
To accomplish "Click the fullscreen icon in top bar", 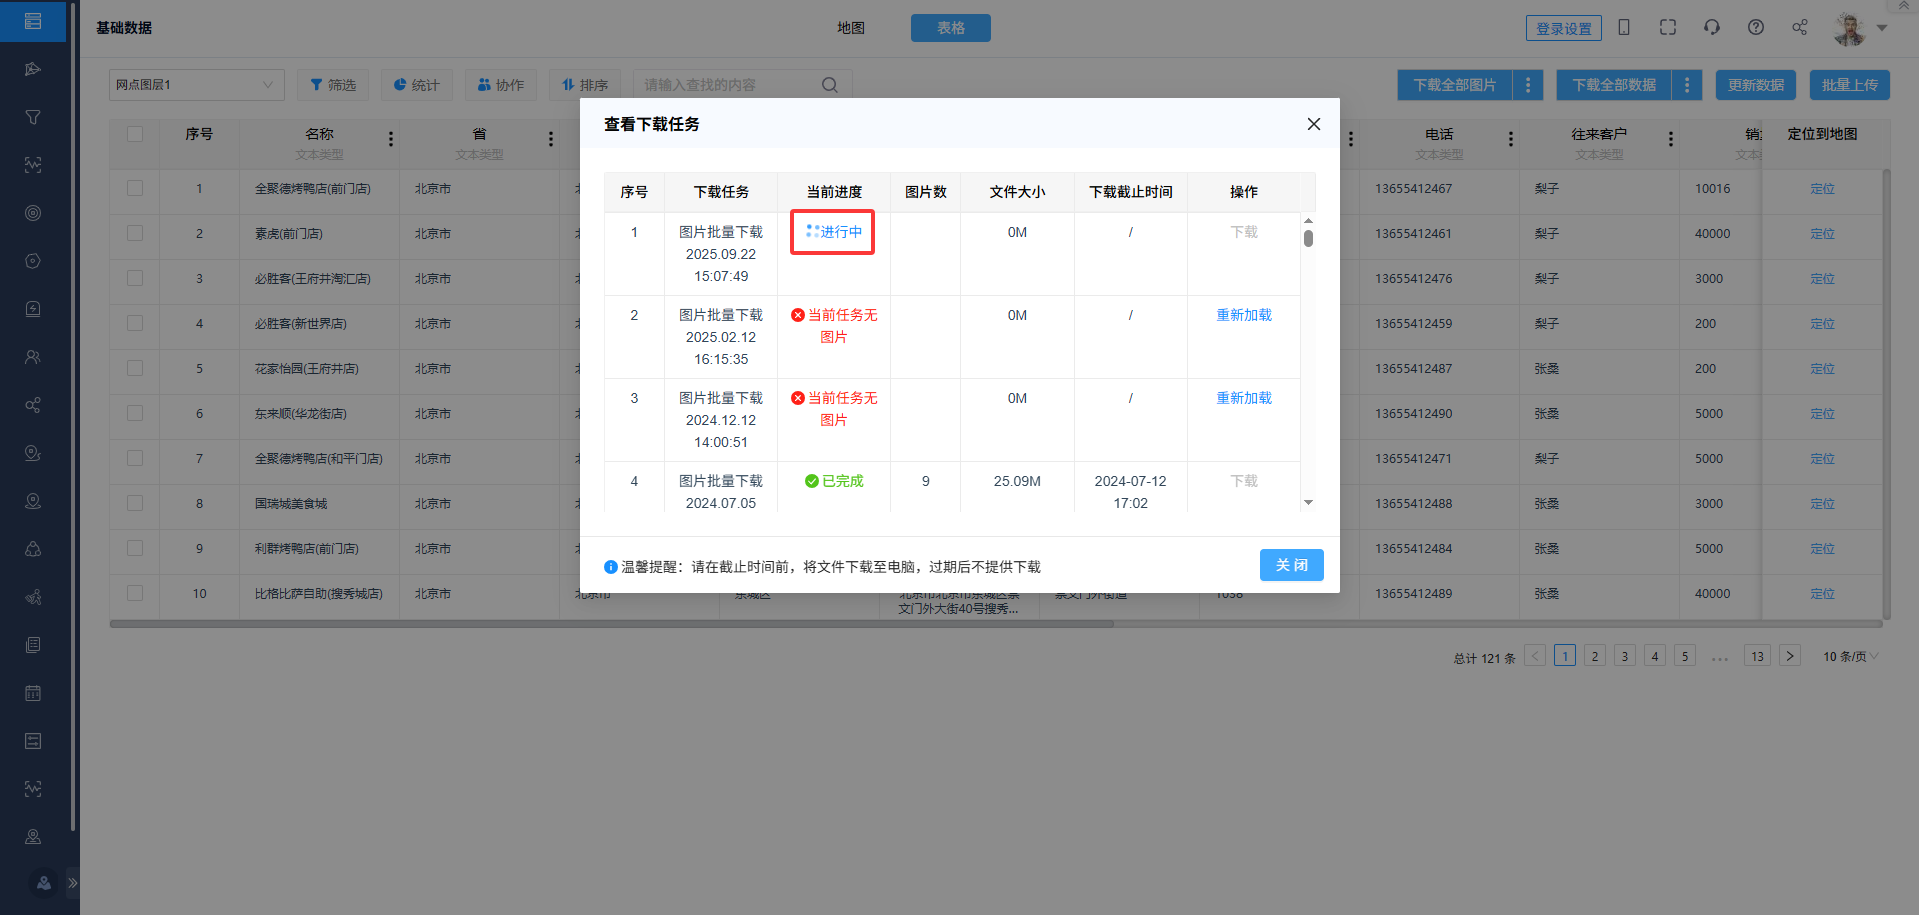I will coord(1667,27).
